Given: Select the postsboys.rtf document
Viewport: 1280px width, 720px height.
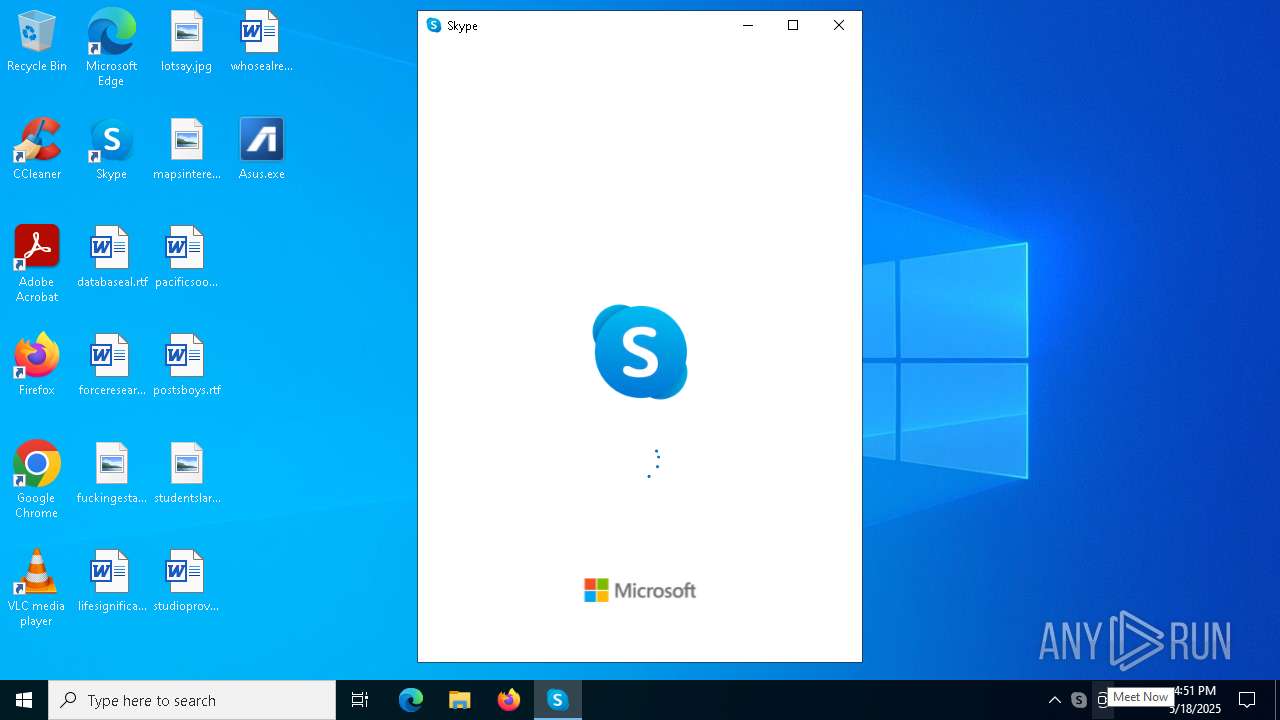Looking at the screenshot, I should pos(186,366).
